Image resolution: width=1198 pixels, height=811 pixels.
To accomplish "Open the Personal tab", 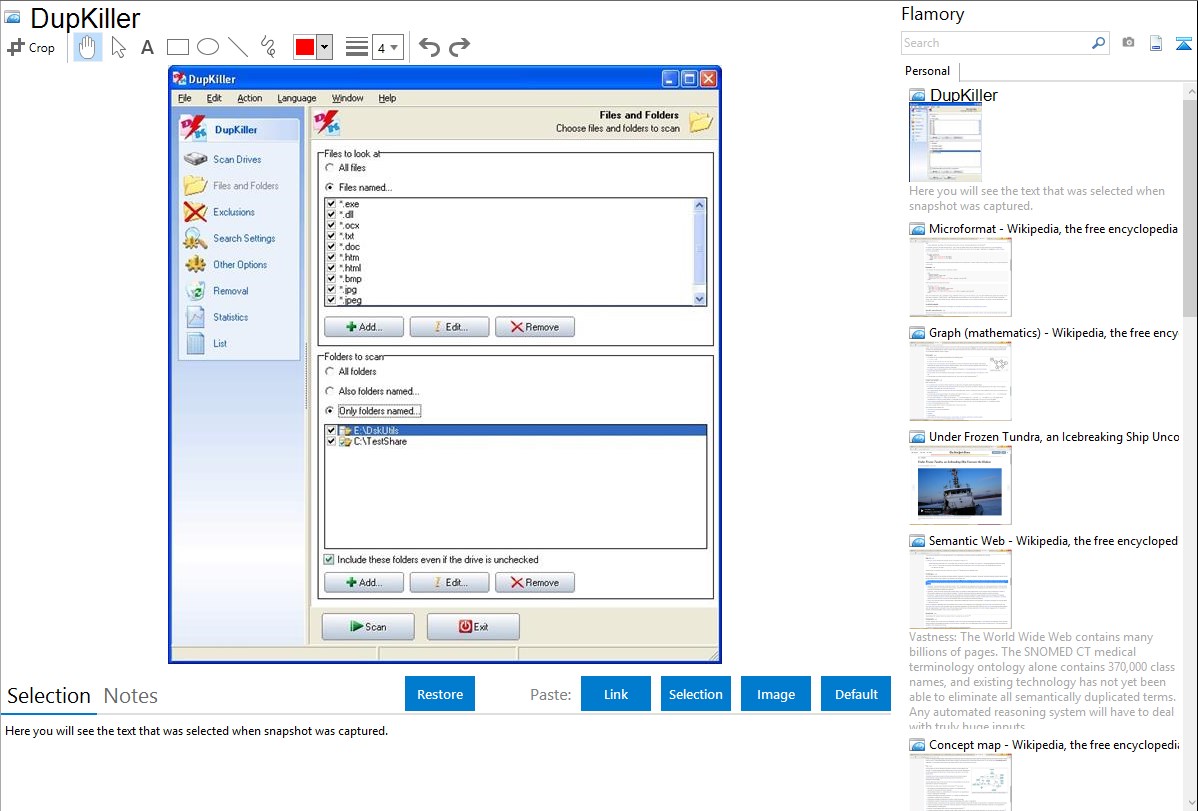I will 927,71.
